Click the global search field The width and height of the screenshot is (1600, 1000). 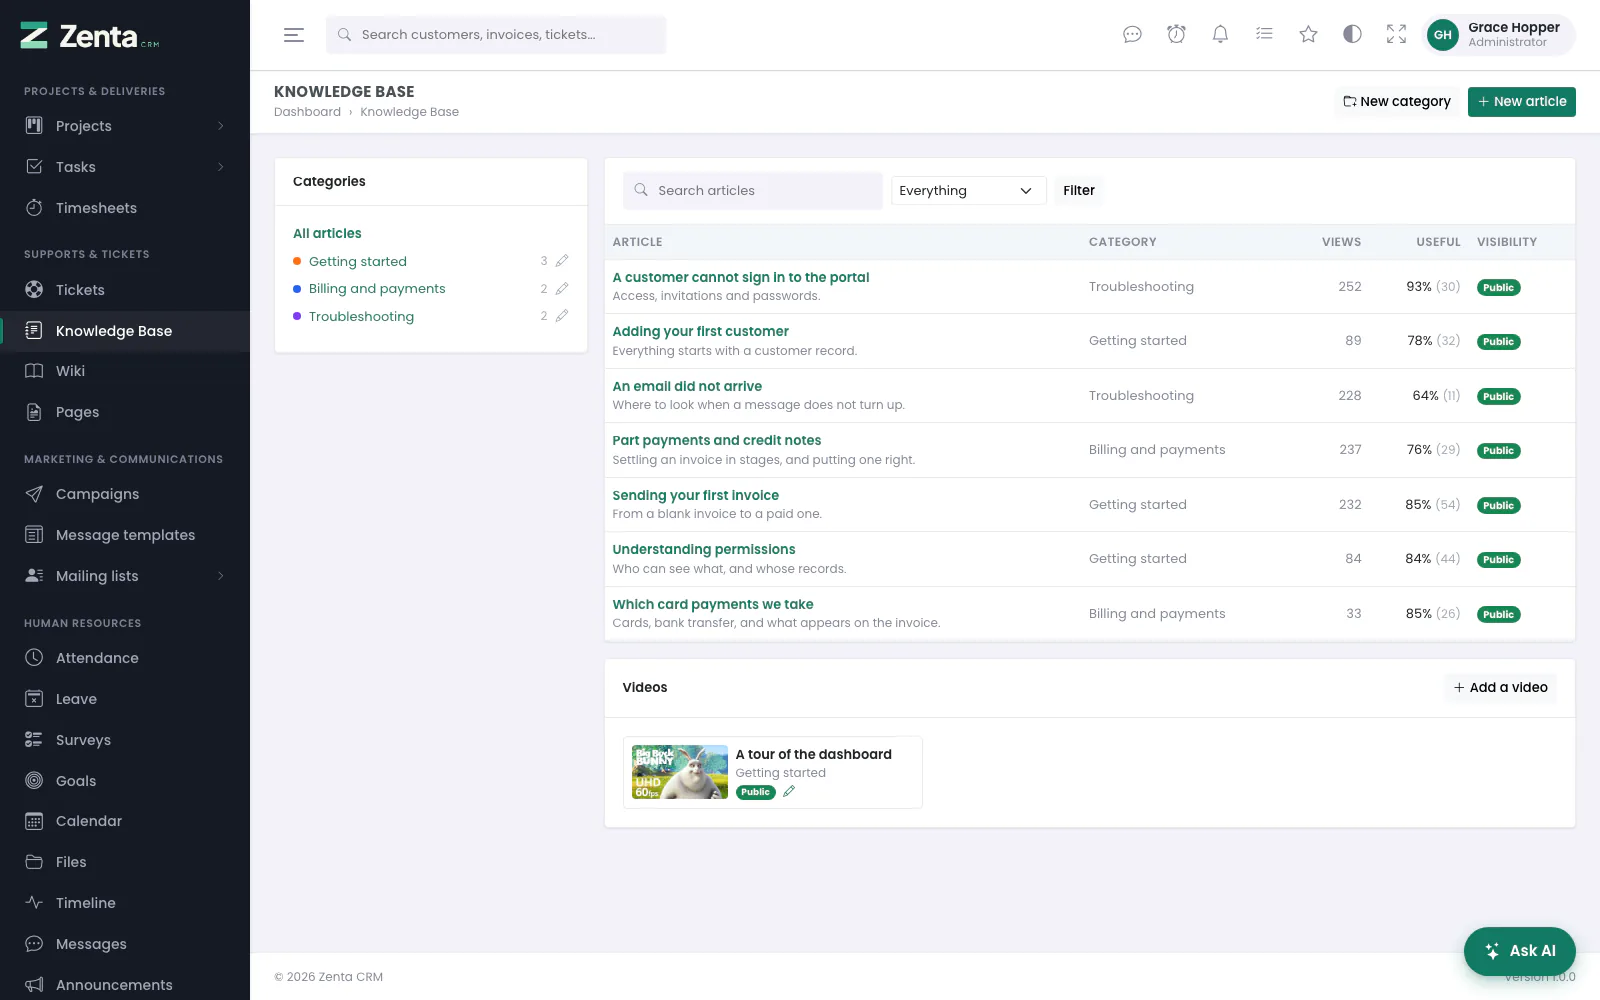click(x=496, y=35)
